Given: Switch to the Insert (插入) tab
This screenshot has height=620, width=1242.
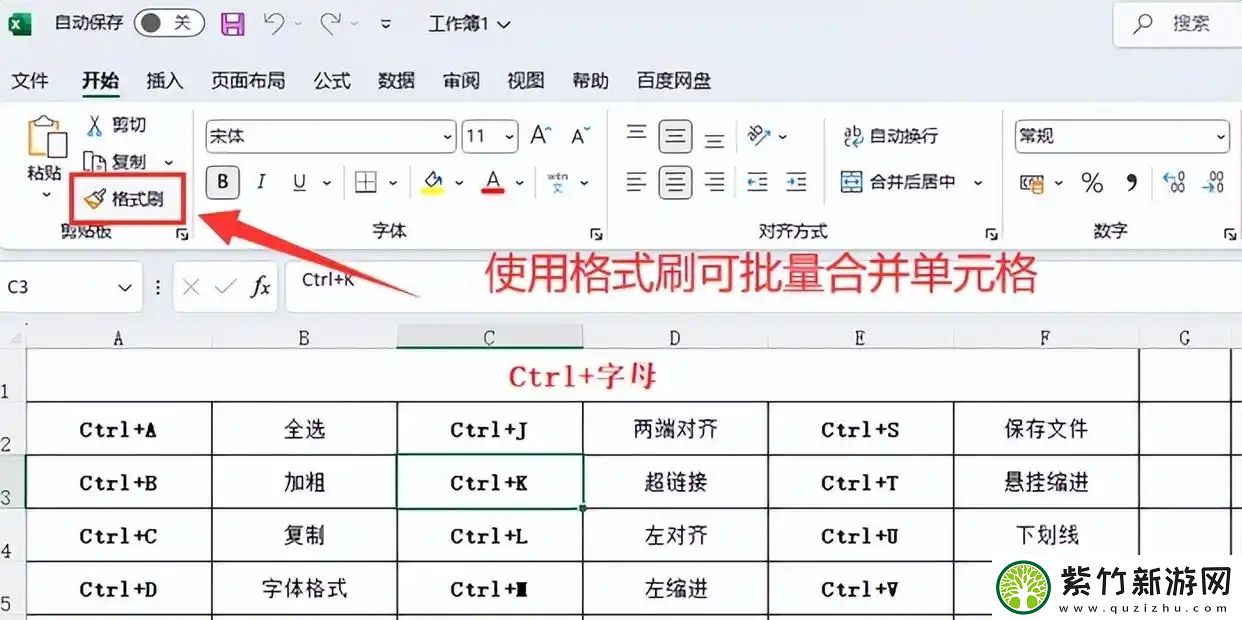Looking at the screenshot, I should click(164, 81).
